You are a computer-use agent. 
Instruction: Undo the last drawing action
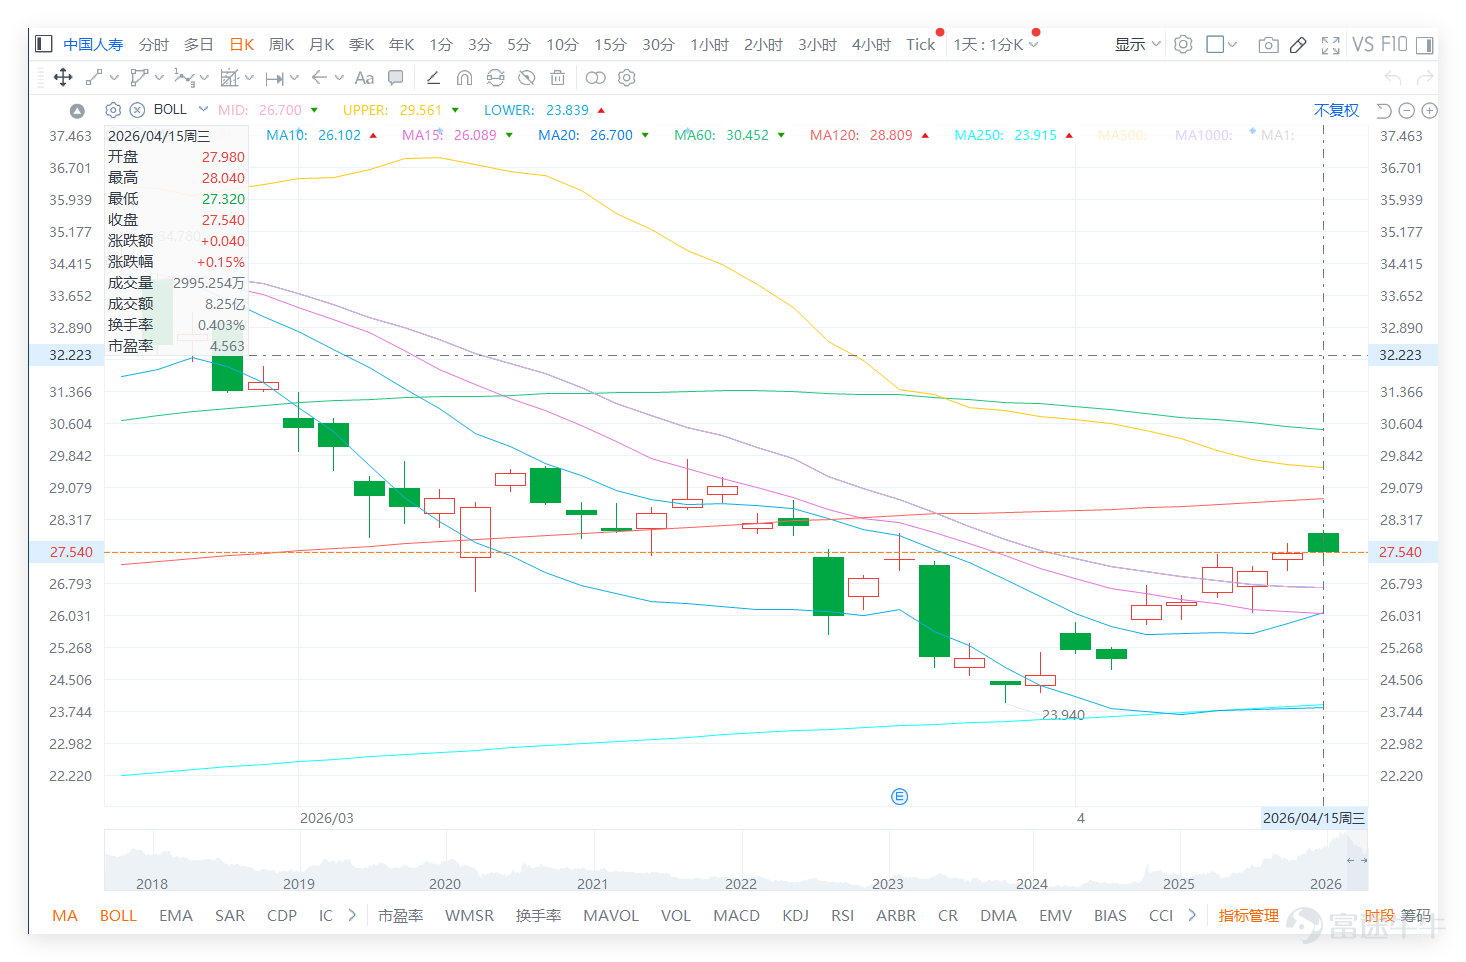pos(1393,77)
